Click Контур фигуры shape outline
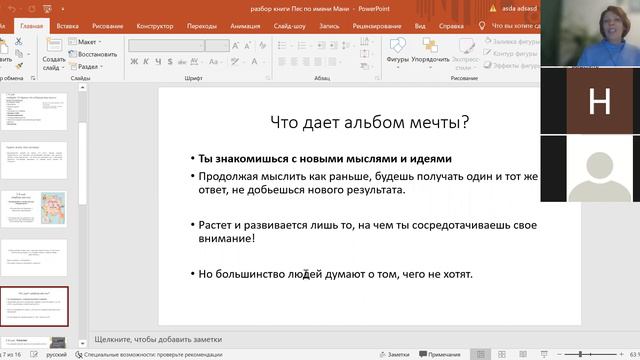The image size is (640, 360). 510,53
